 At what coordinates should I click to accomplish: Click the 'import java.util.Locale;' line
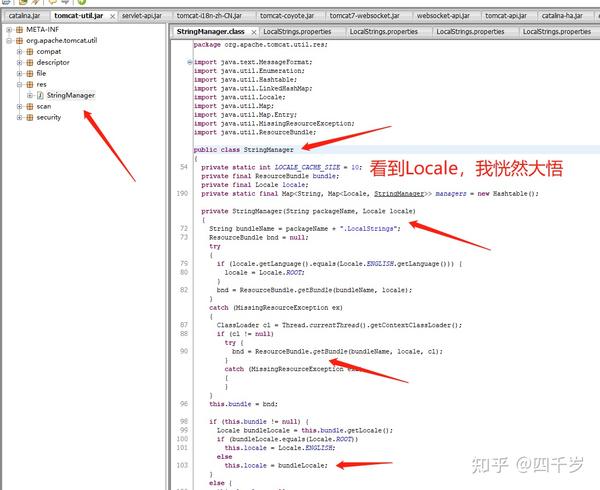point(240,97)
